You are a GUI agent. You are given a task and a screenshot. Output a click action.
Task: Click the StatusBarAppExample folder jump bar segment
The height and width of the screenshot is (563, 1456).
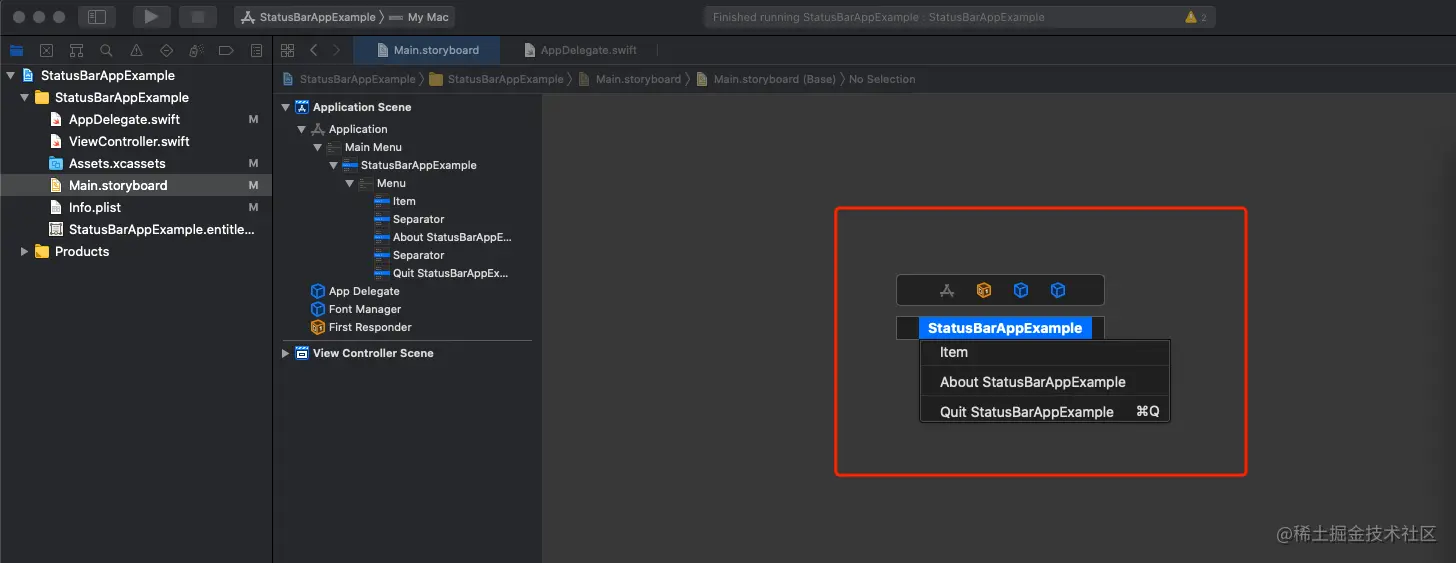pos(497,79)
